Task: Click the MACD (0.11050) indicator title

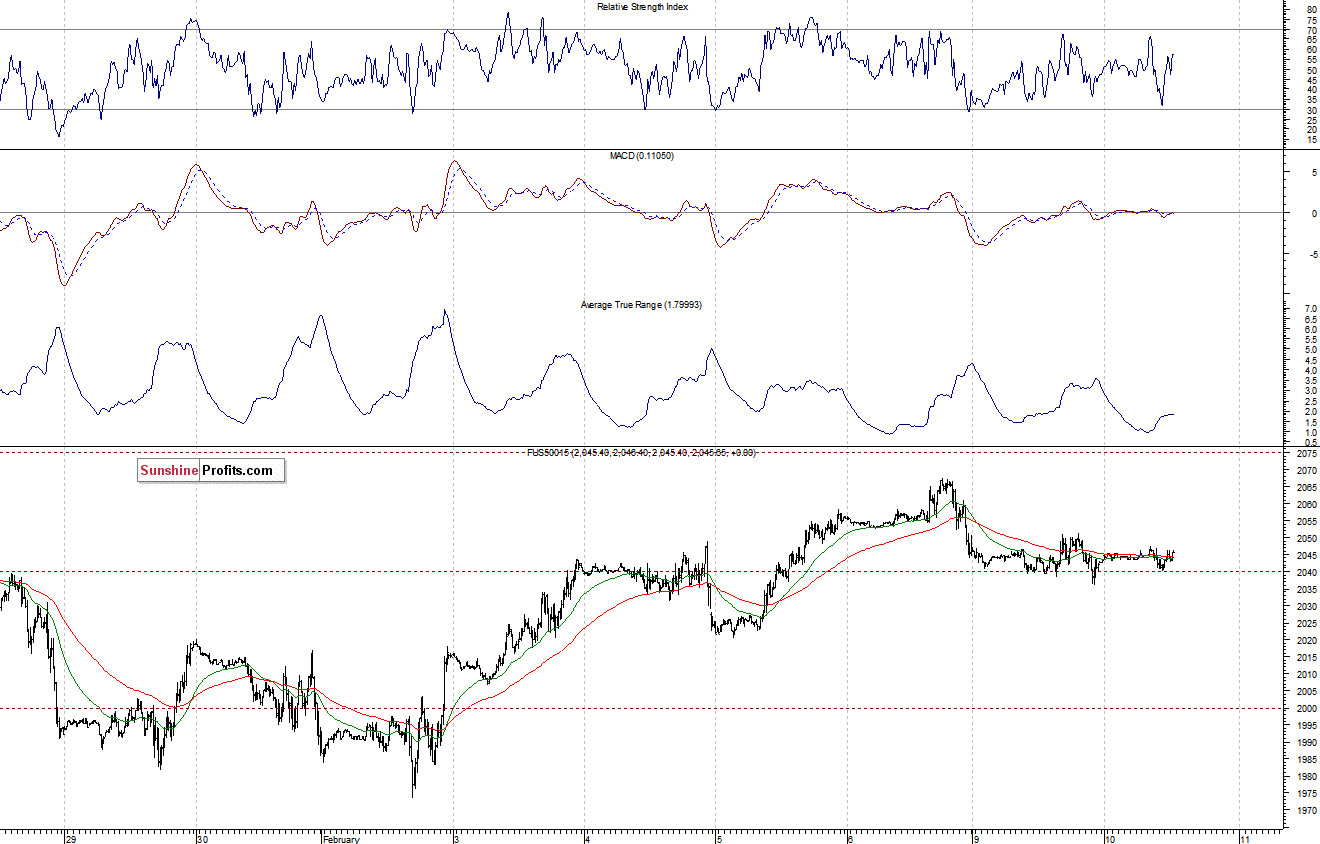Action: (641, 156)
